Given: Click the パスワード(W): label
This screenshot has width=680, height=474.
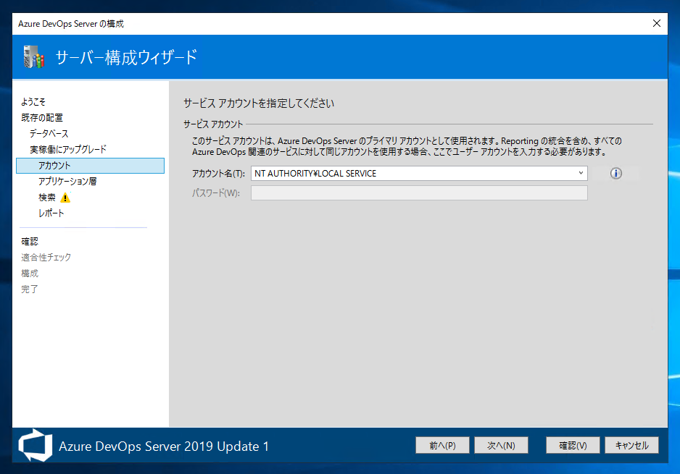Looking at the screenshot, I should click(216, 193).
